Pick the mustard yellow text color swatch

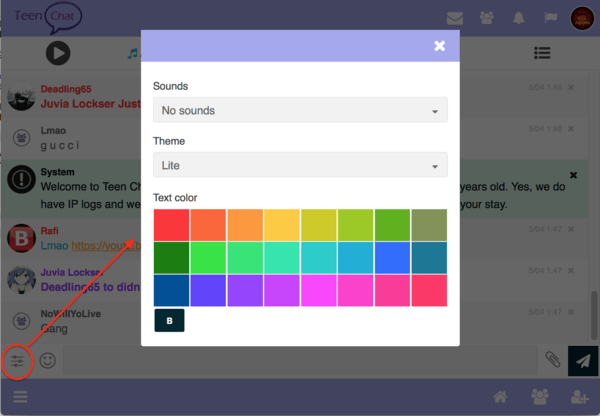pos(319,225)
